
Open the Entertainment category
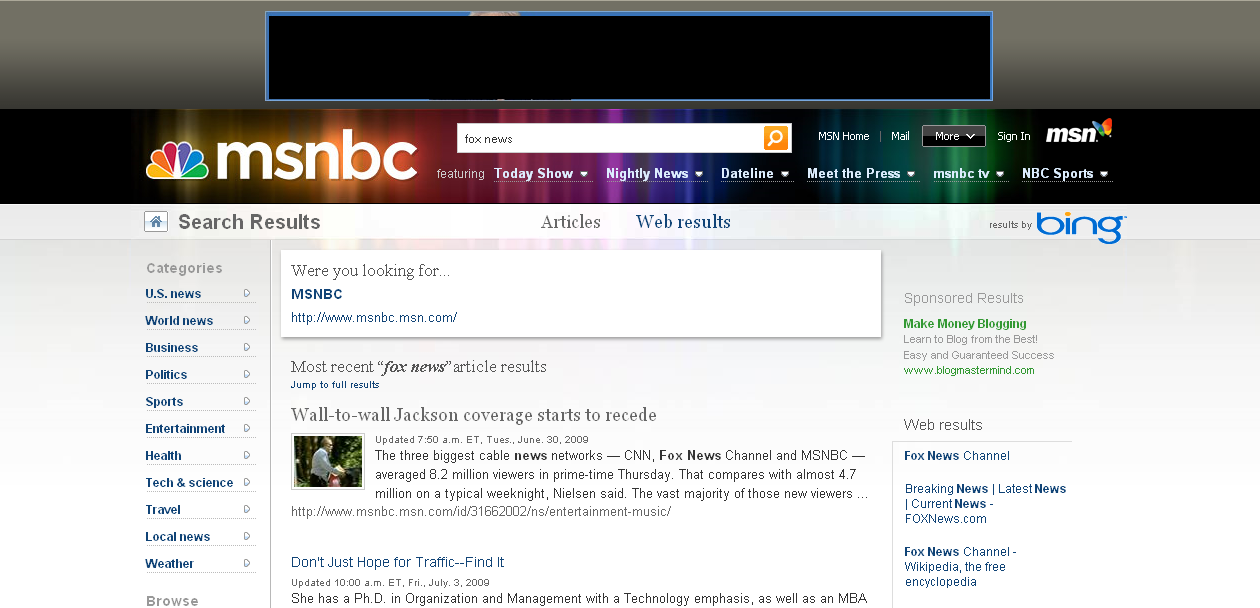pos(185,428)
